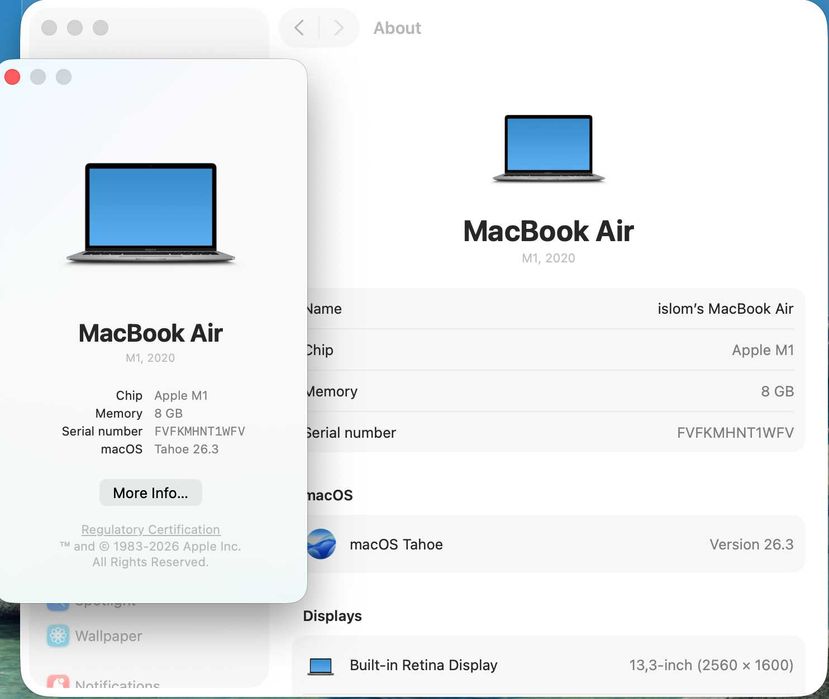The image size is (829, 699).
Task: Close the About This Mac window with the red button
Action: 12,77
